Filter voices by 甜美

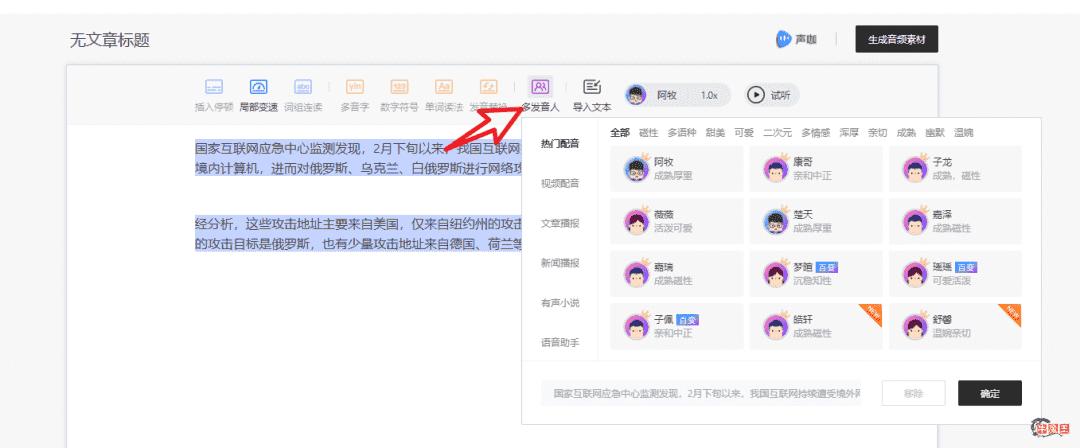click(x=715, y=133)
